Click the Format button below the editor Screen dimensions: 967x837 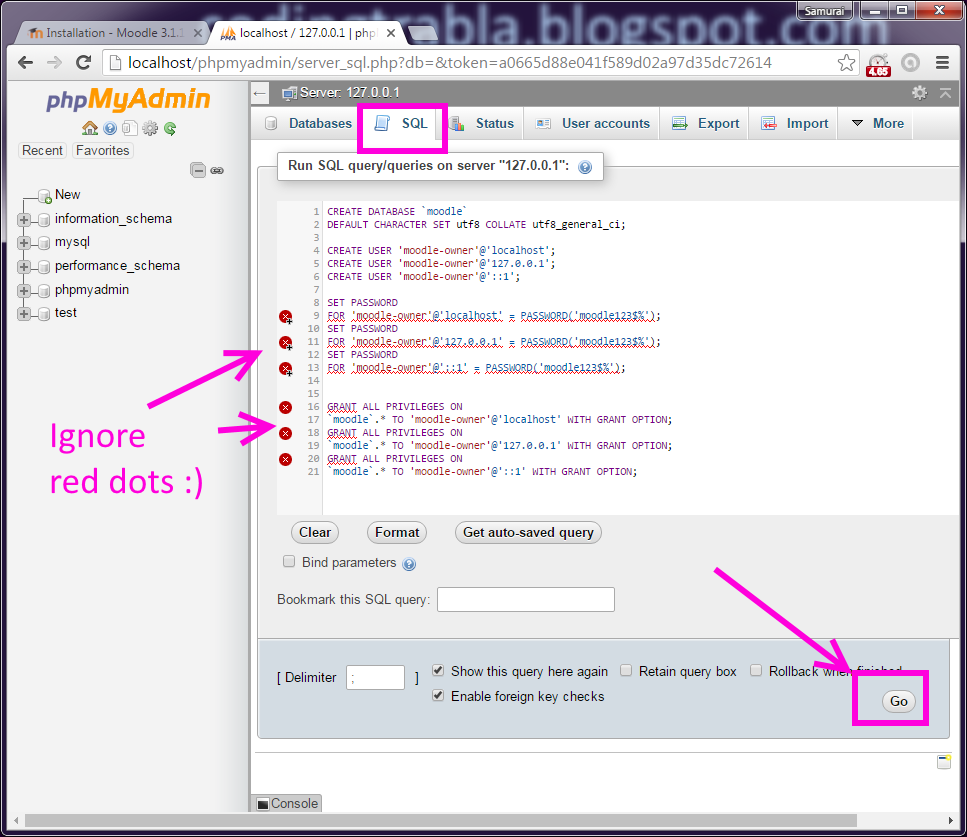tap(396, 532)
